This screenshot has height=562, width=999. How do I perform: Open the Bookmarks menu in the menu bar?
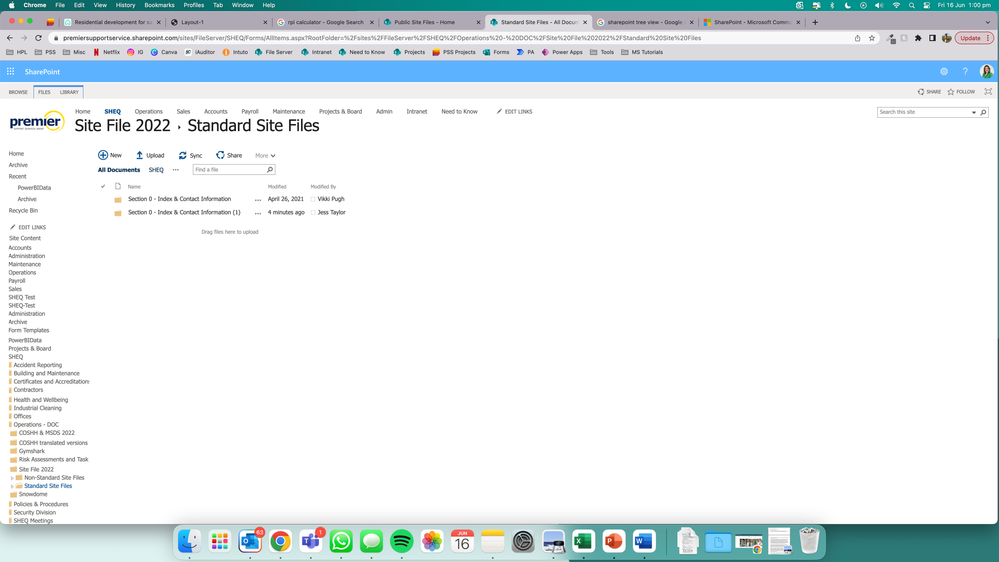click(159, 5)
